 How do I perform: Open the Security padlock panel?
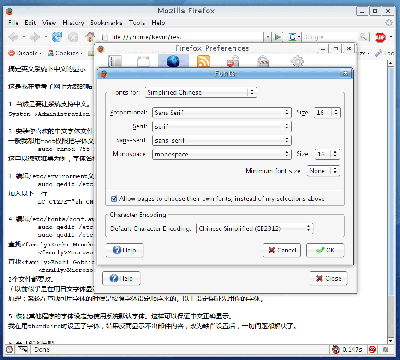click(x=263, y=61)
